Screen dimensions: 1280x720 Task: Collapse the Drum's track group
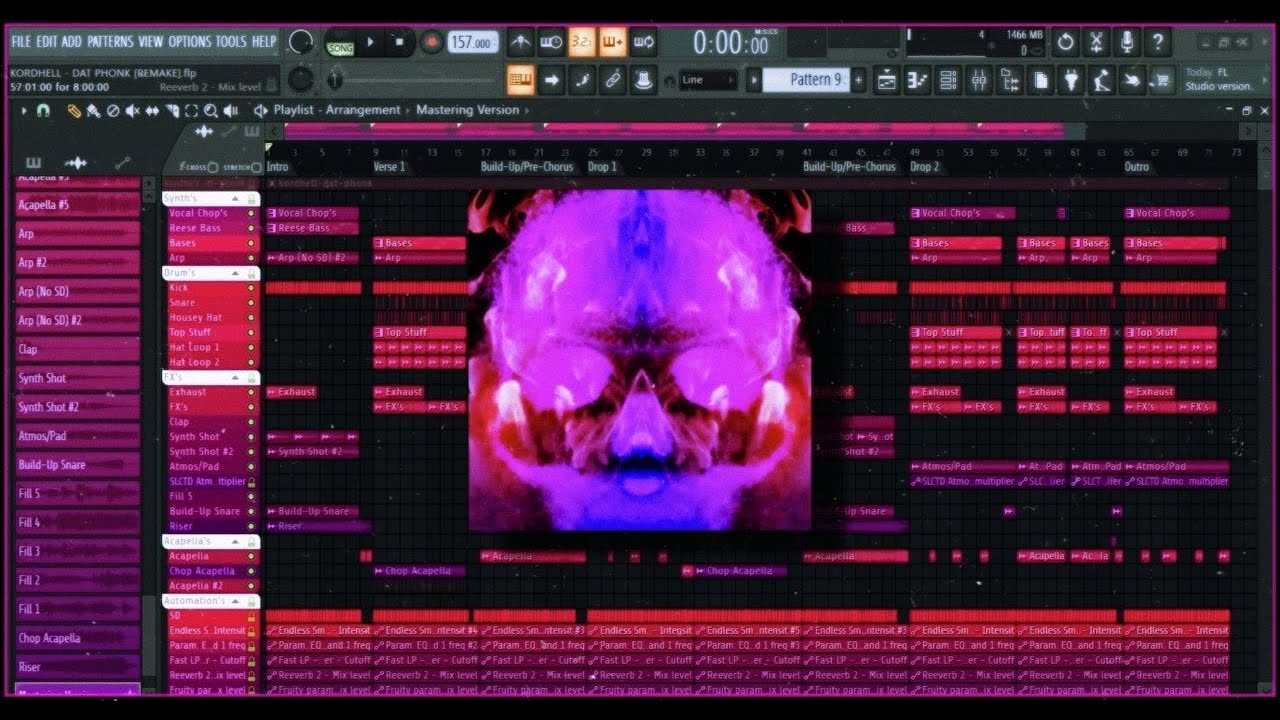pyautogui.click(x=237, y=273)
